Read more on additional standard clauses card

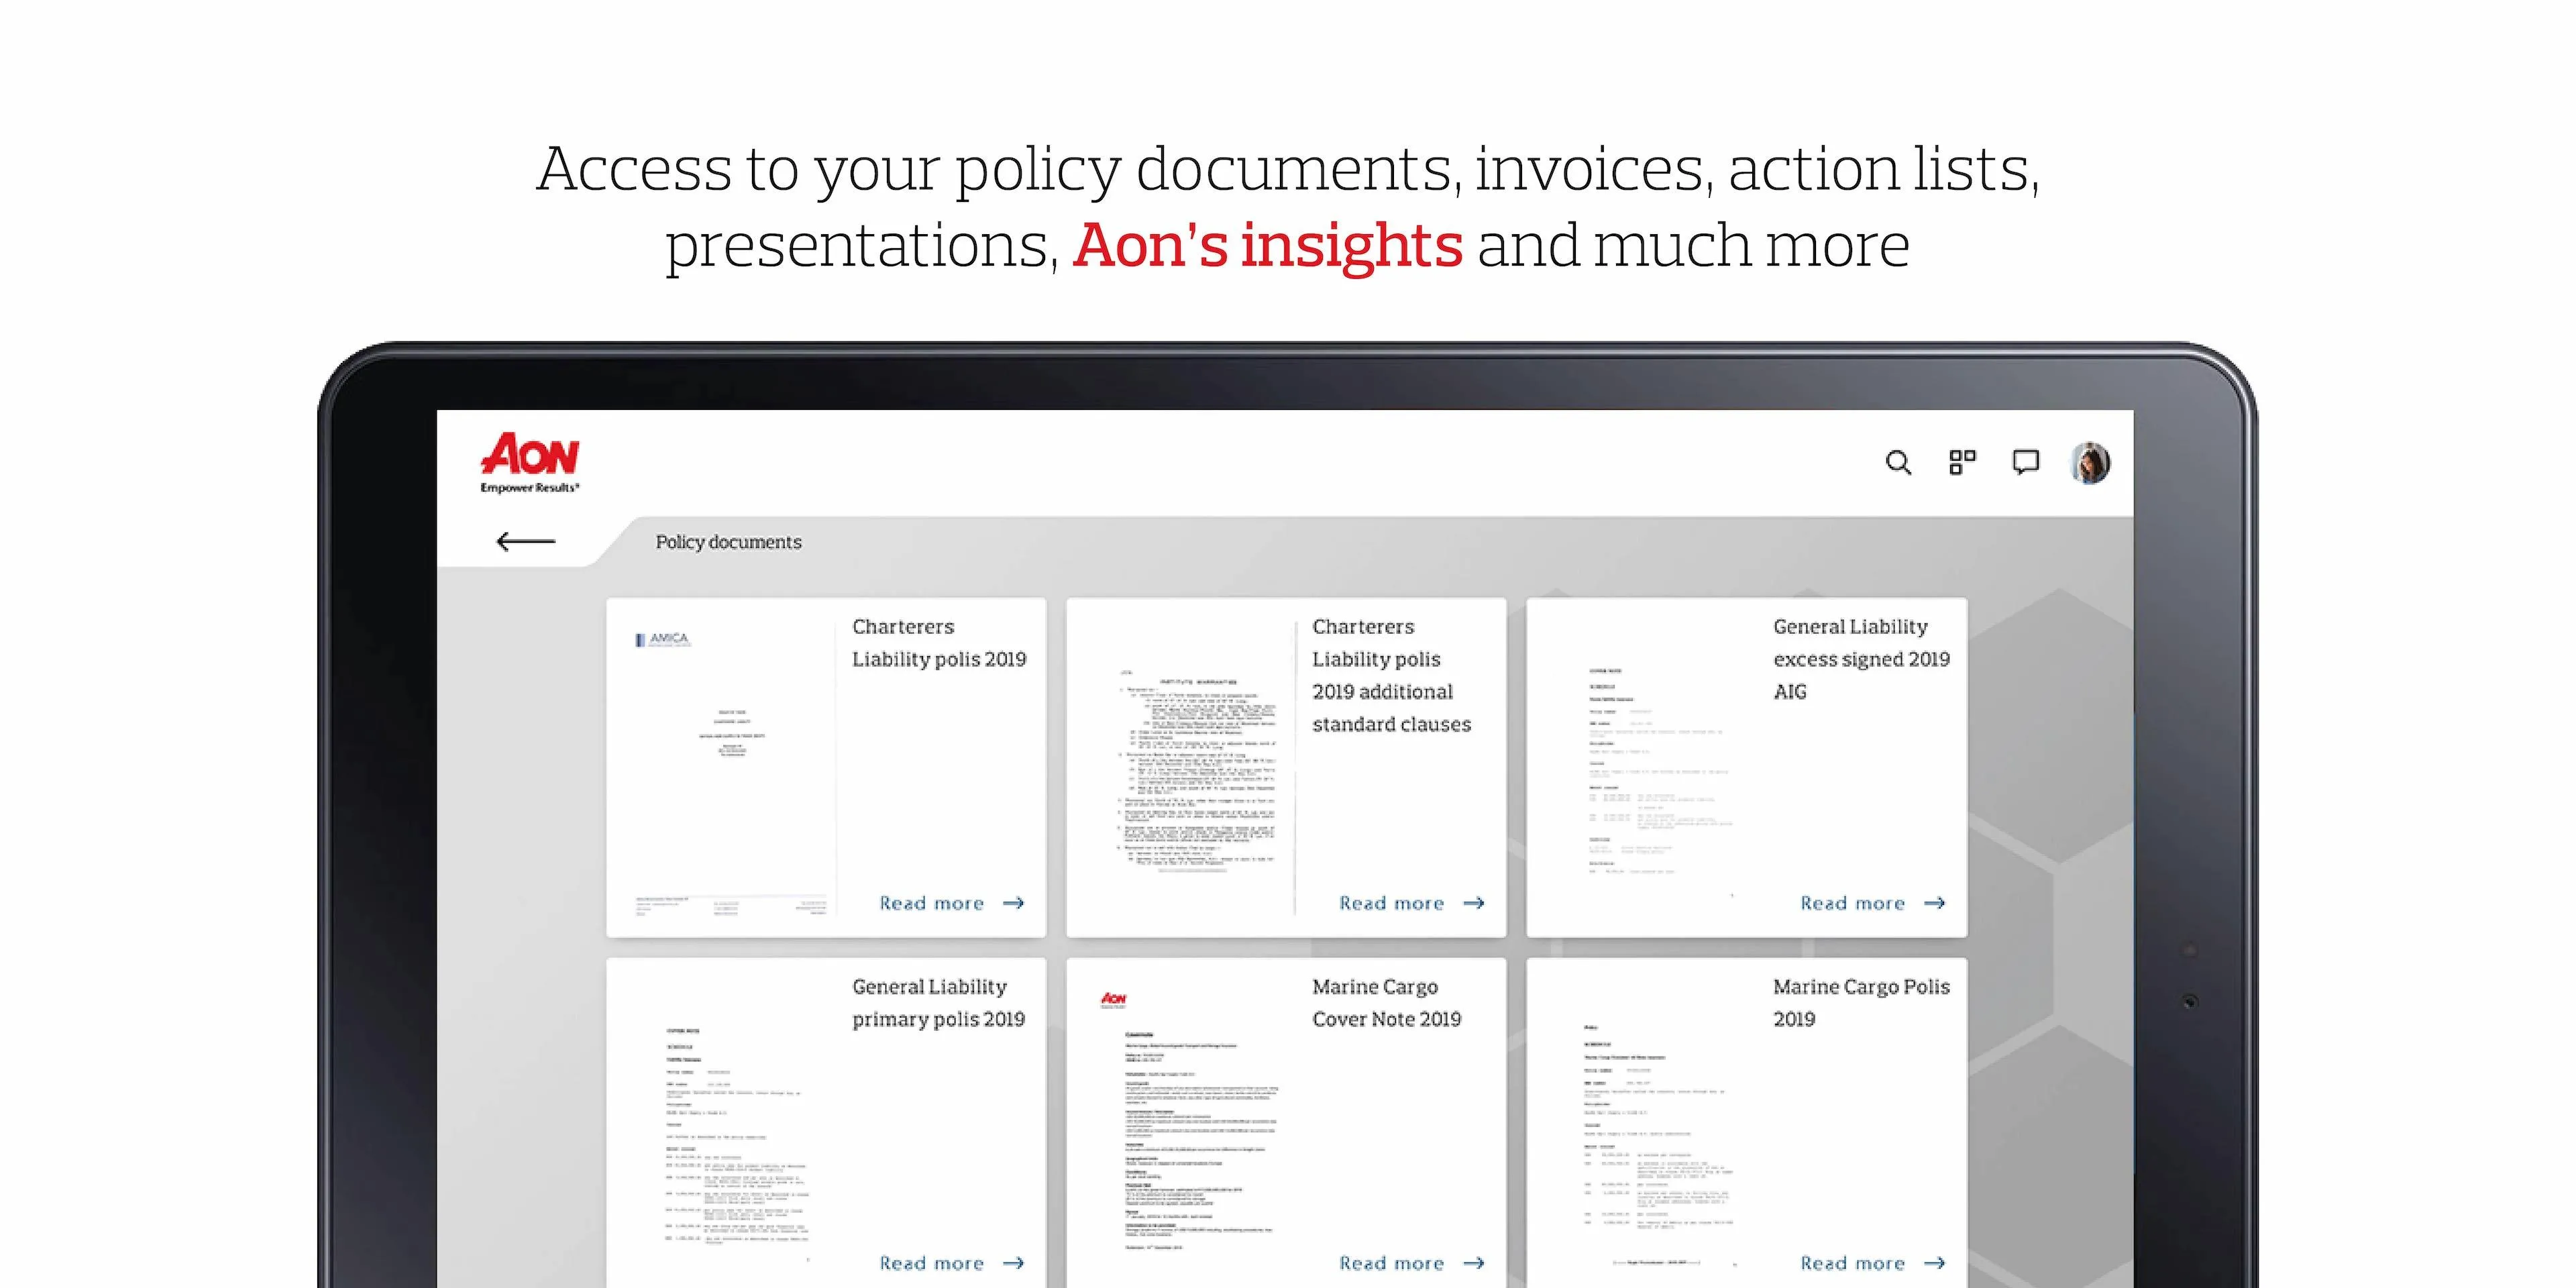click(x=1412, y=903)
